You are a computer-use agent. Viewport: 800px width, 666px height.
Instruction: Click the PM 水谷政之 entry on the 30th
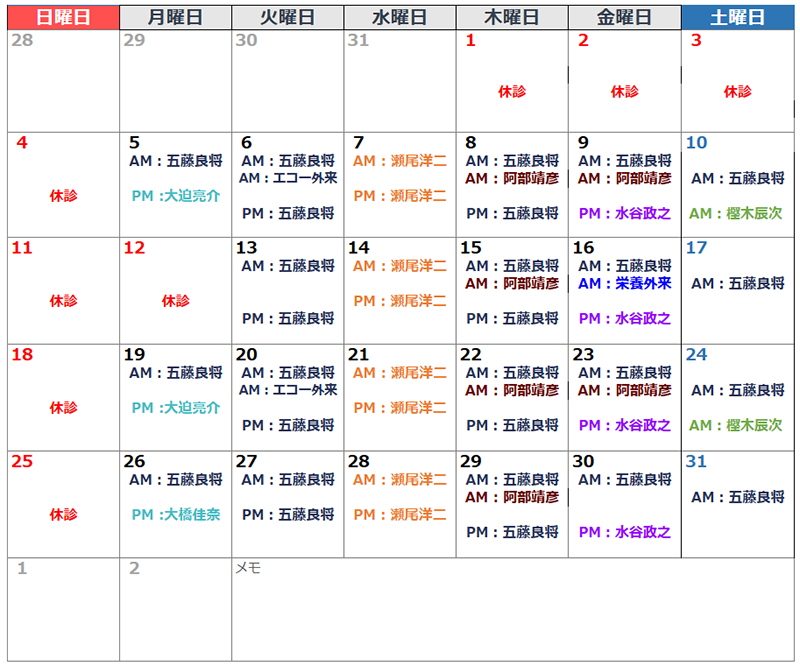[624, 532]
